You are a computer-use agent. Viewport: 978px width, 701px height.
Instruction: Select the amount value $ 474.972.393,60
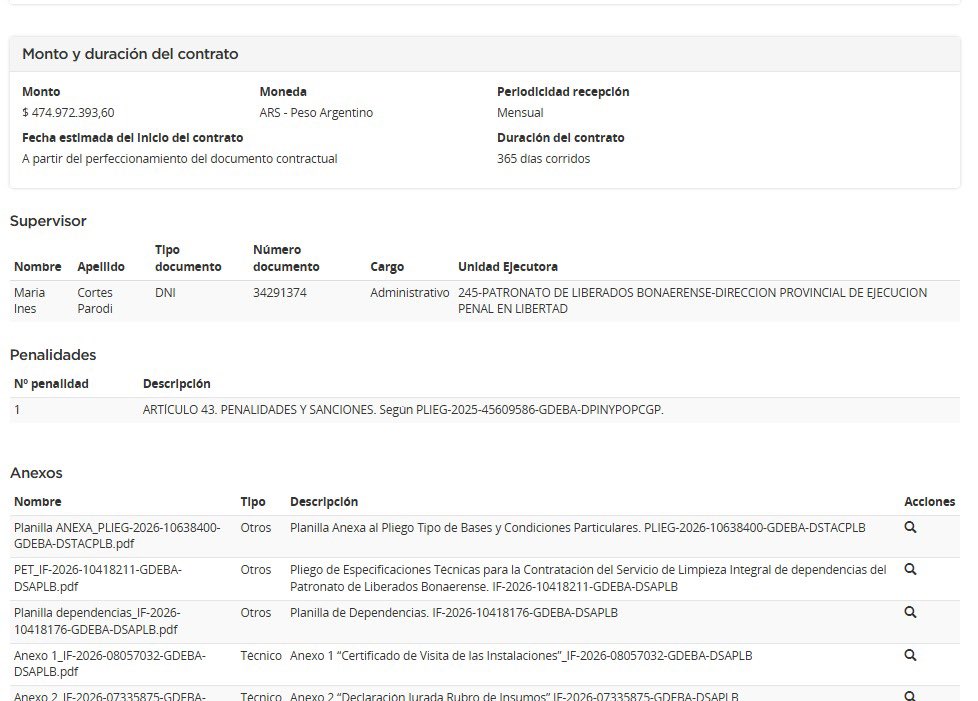(x=68, y=113)
